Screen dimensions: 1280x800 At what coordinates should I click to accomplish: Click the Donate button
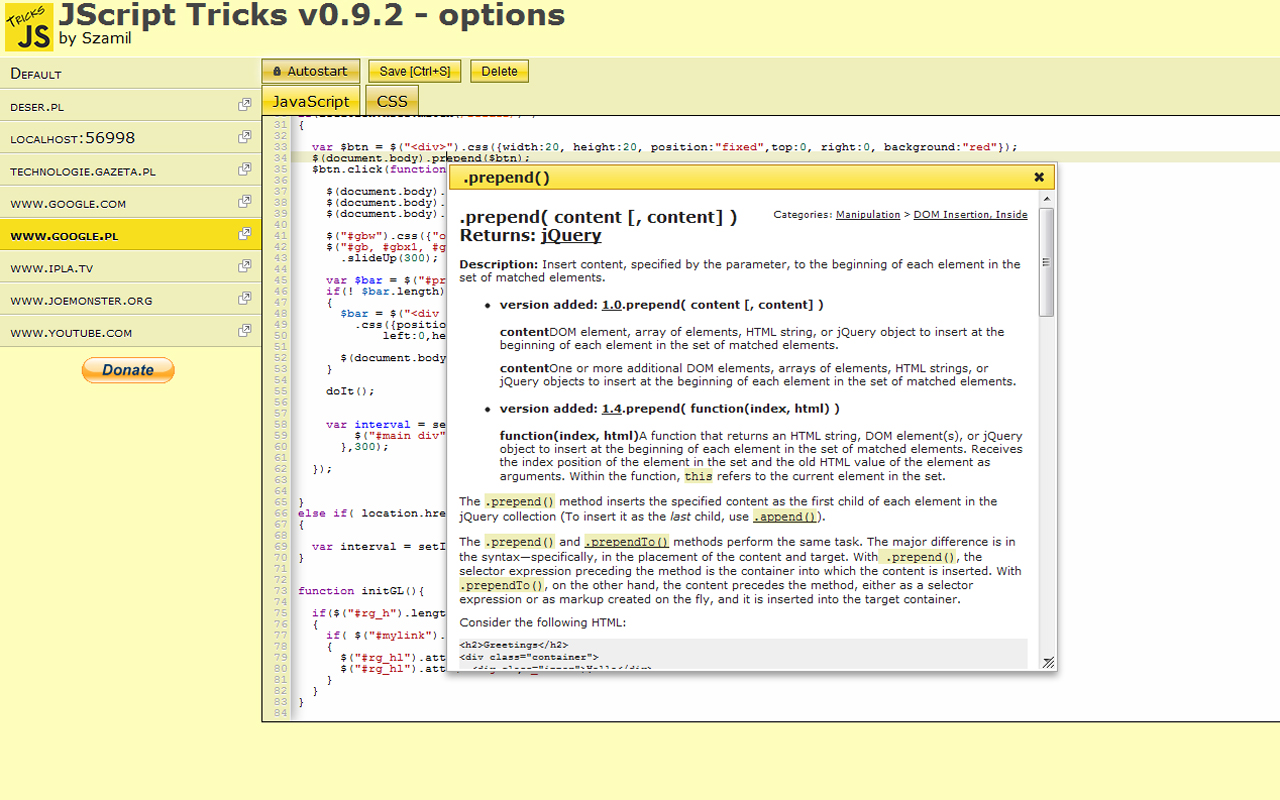pos(128,370)
